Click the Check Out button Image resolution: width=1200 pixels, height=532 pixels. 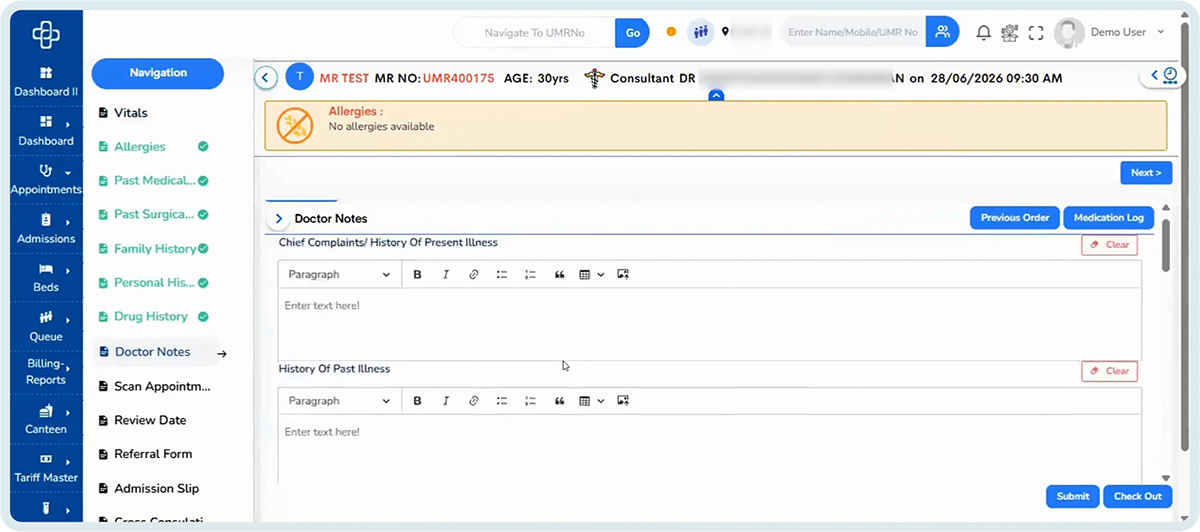pyautogui.click(x=1138, y=496)
